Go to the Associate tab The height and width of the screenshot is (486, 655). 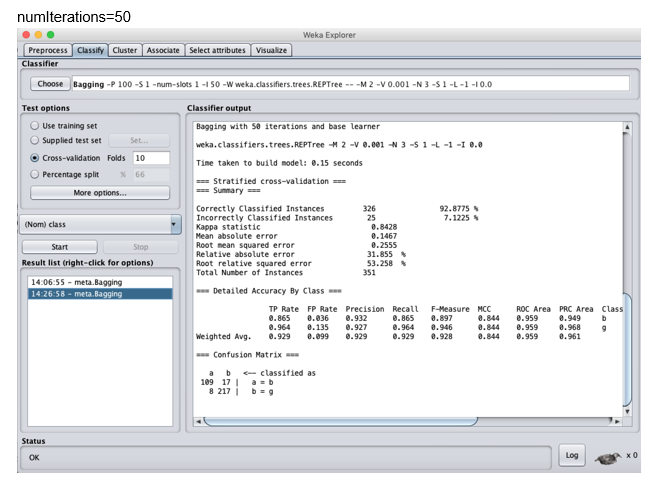click(x=163, y=50)
